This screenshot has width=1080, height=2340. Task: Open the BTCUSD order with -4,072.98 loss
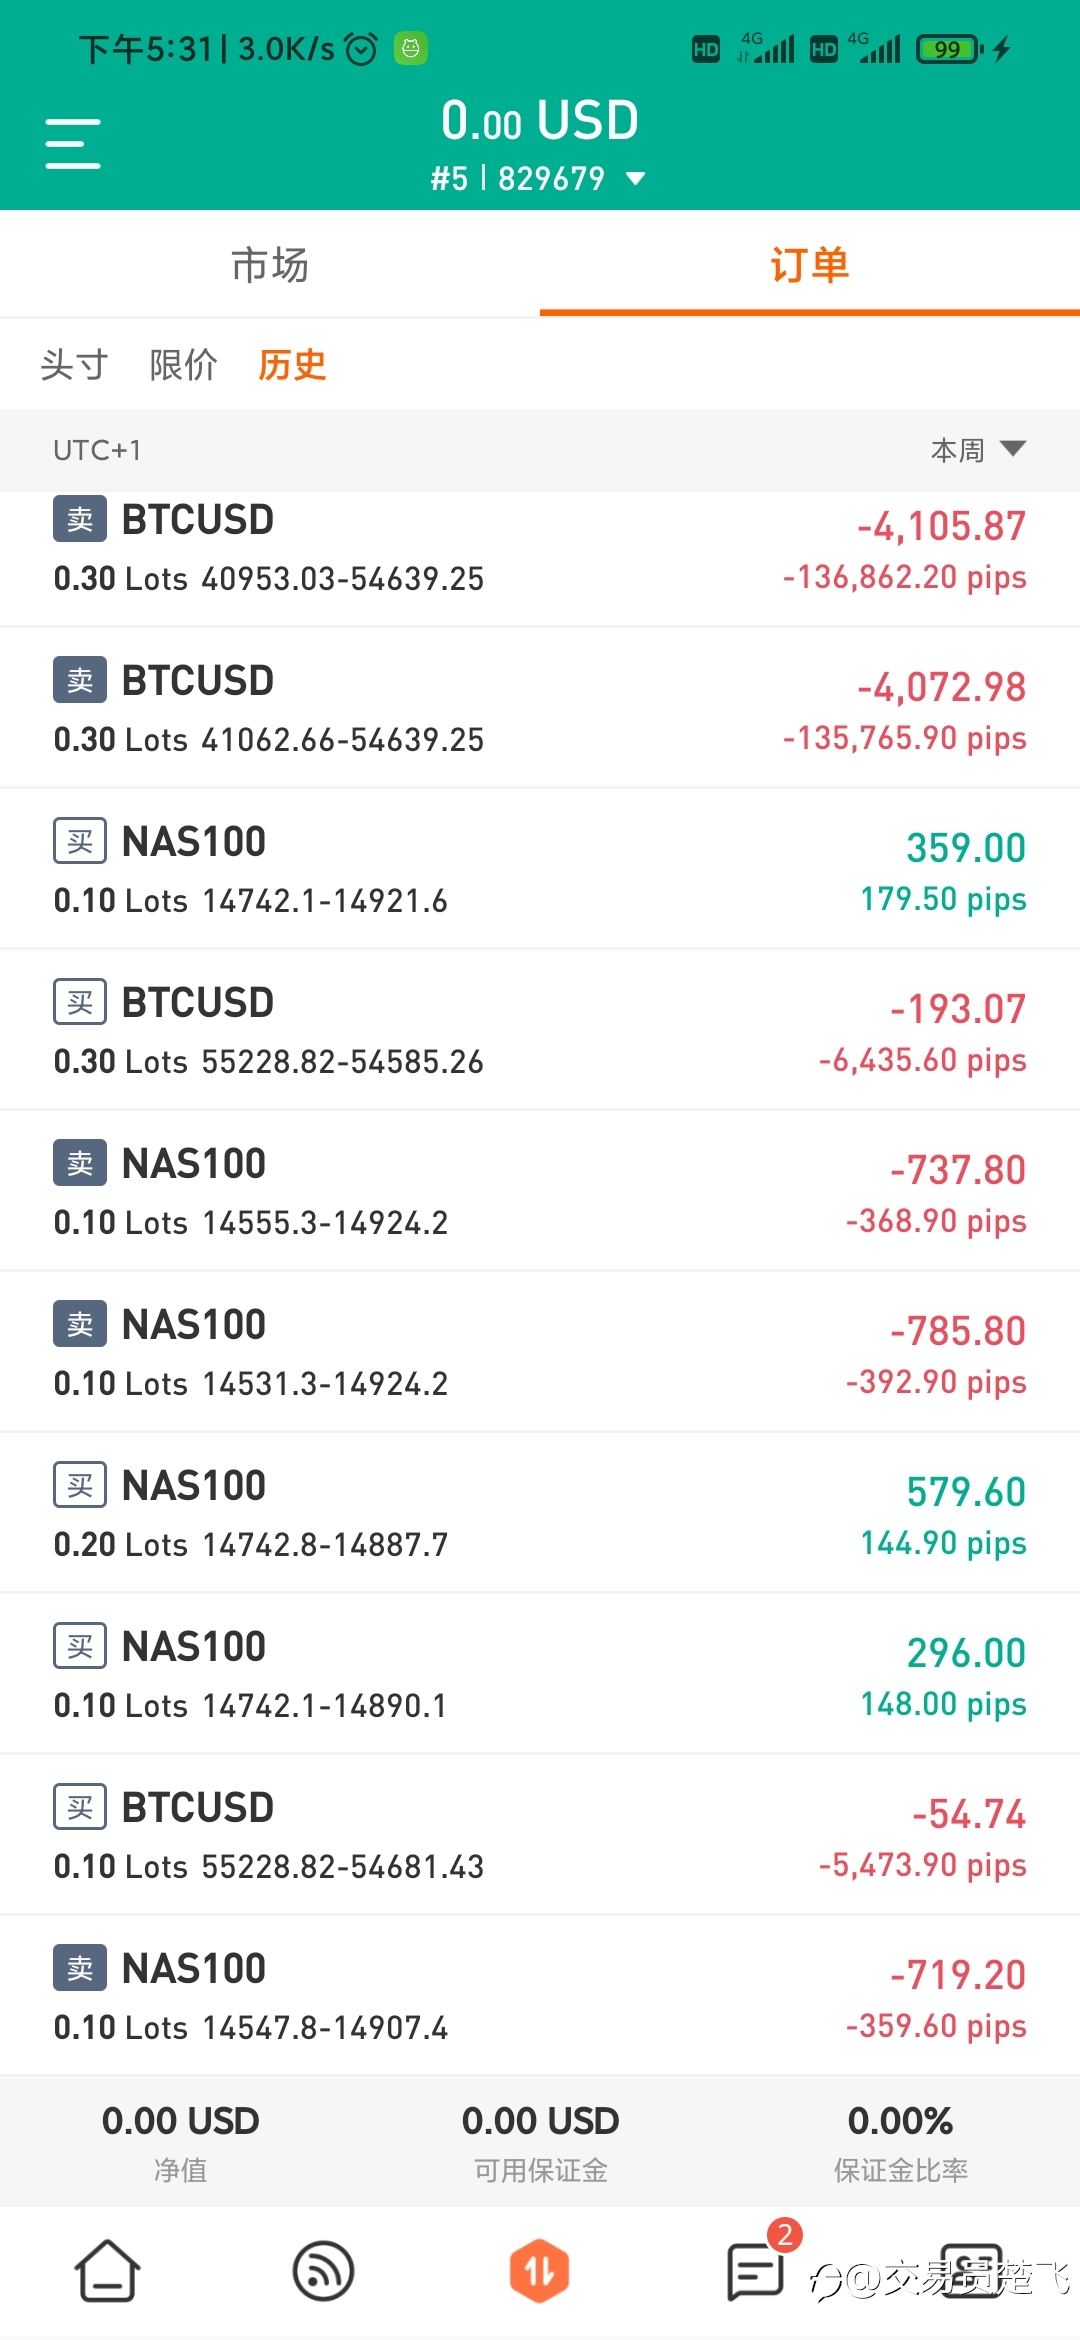(540, 709)
